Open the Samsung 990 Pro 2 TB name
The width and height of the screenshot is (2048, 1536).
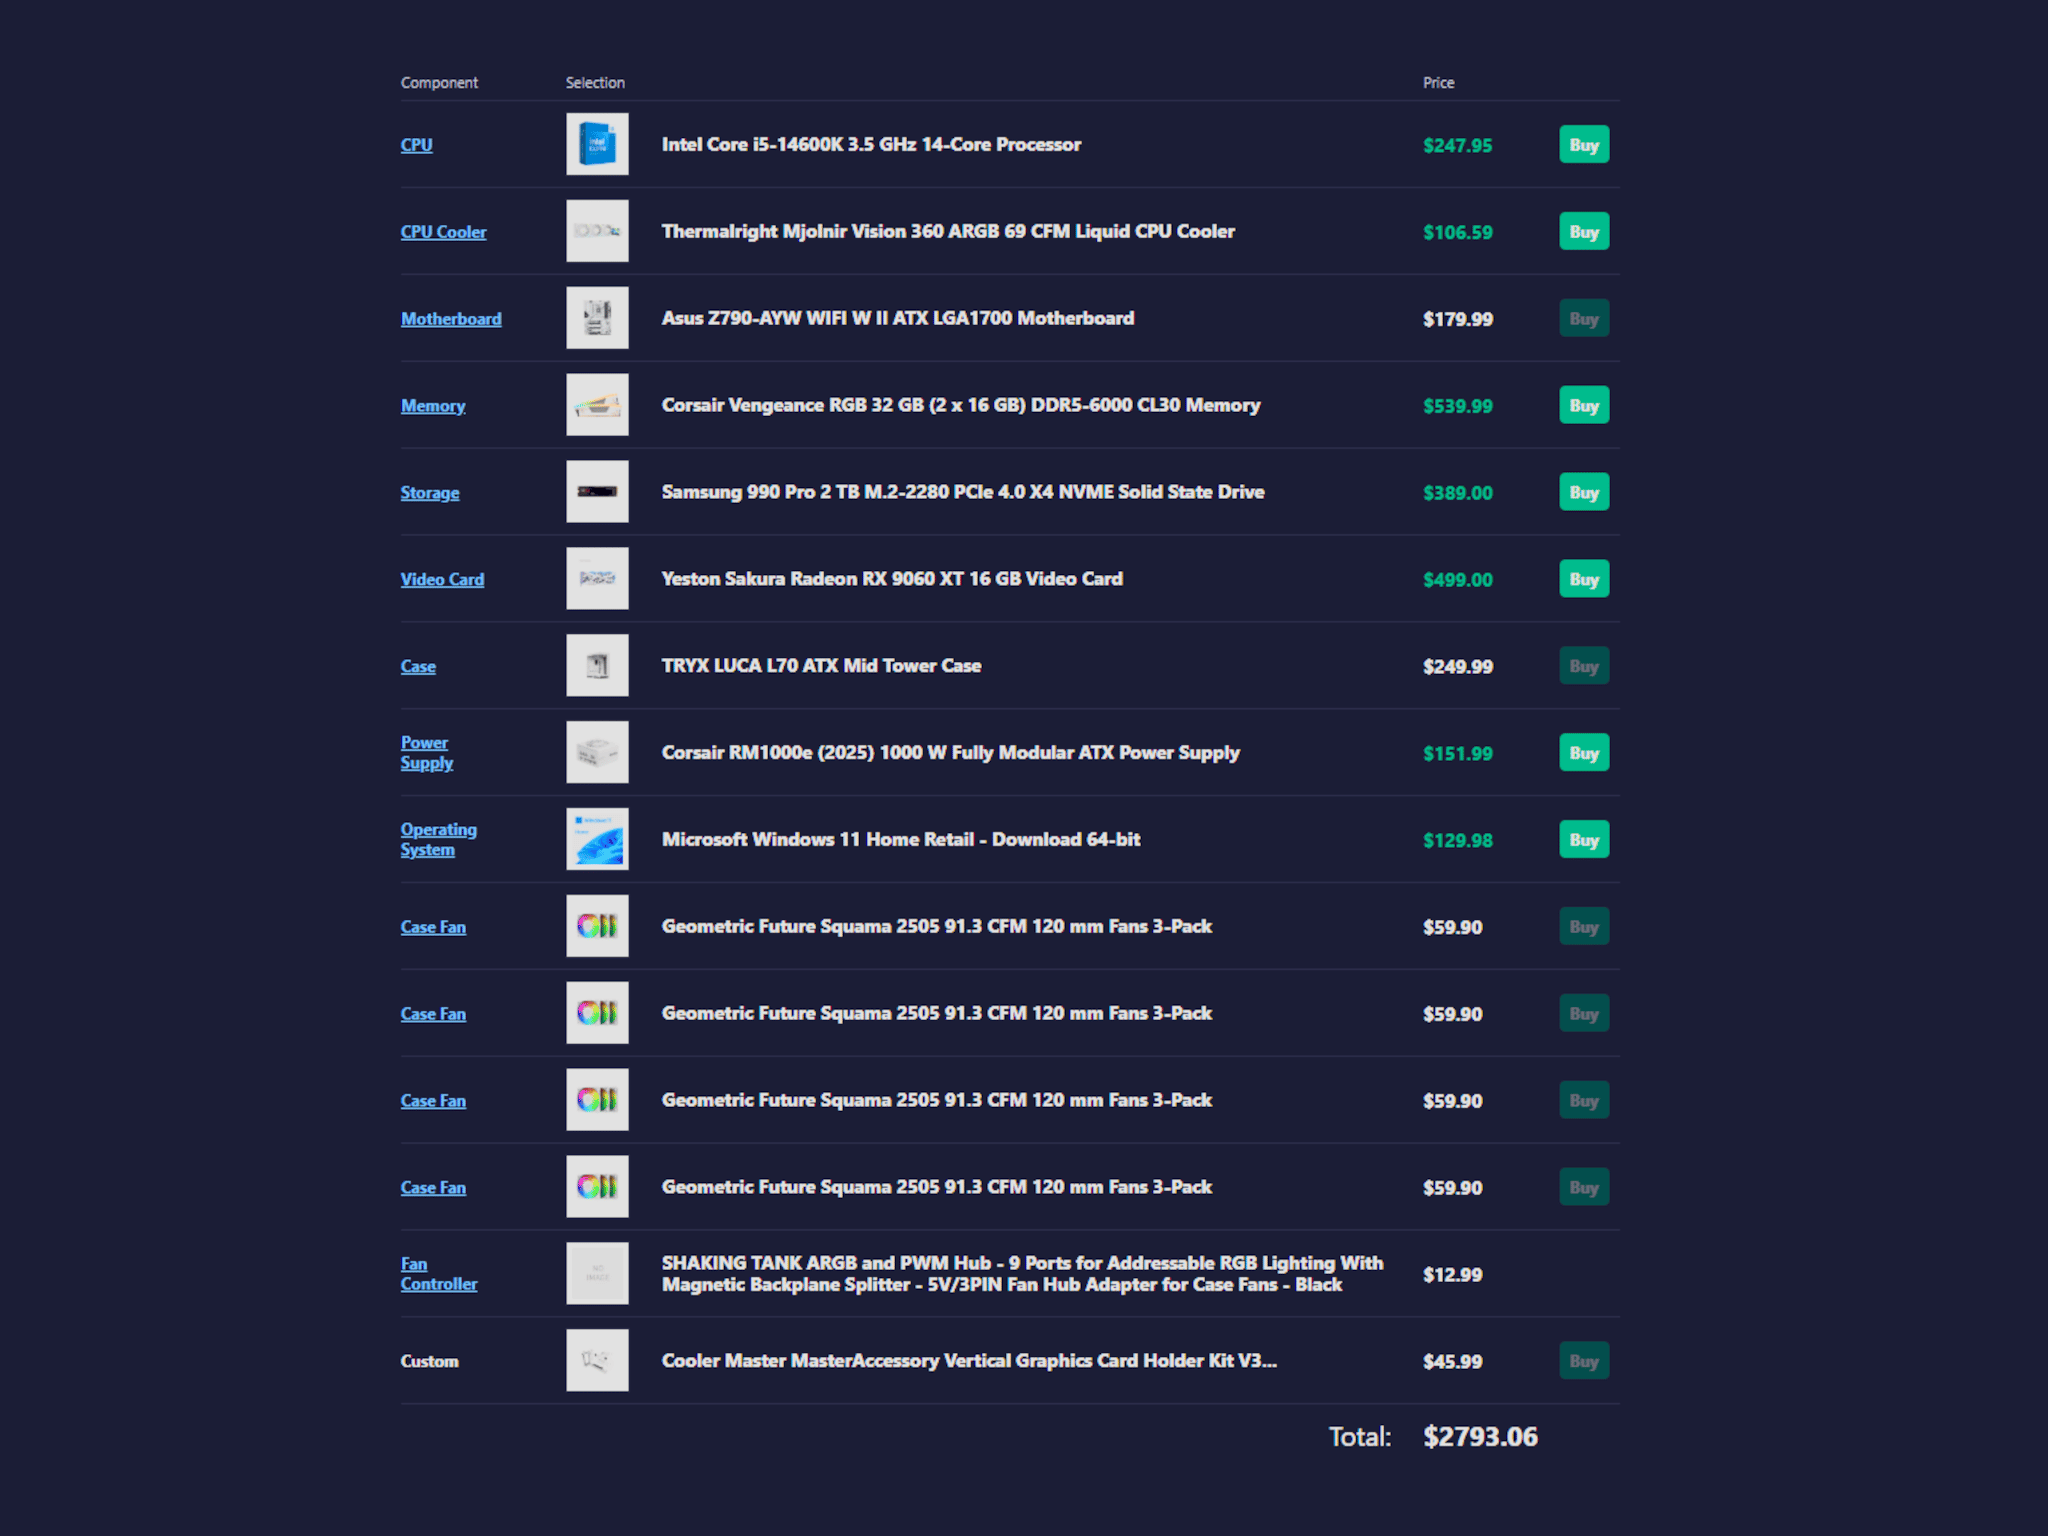[963, 492]
